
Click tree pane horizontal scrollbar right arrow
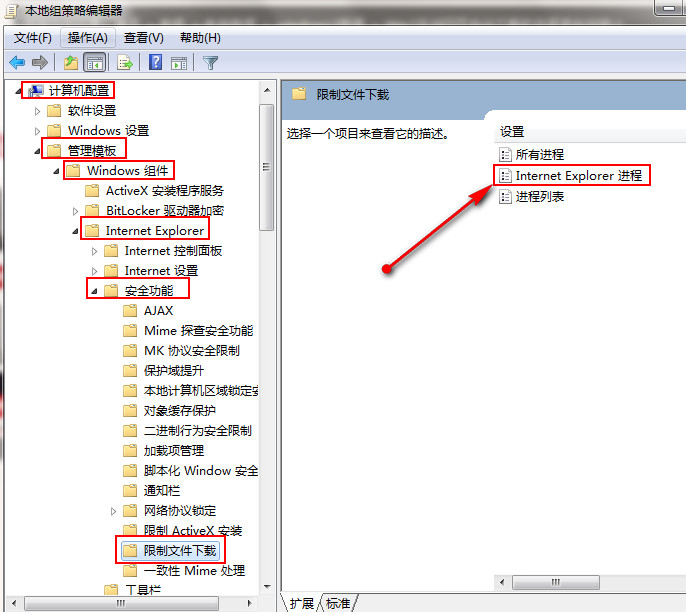(x=250, y=604)
